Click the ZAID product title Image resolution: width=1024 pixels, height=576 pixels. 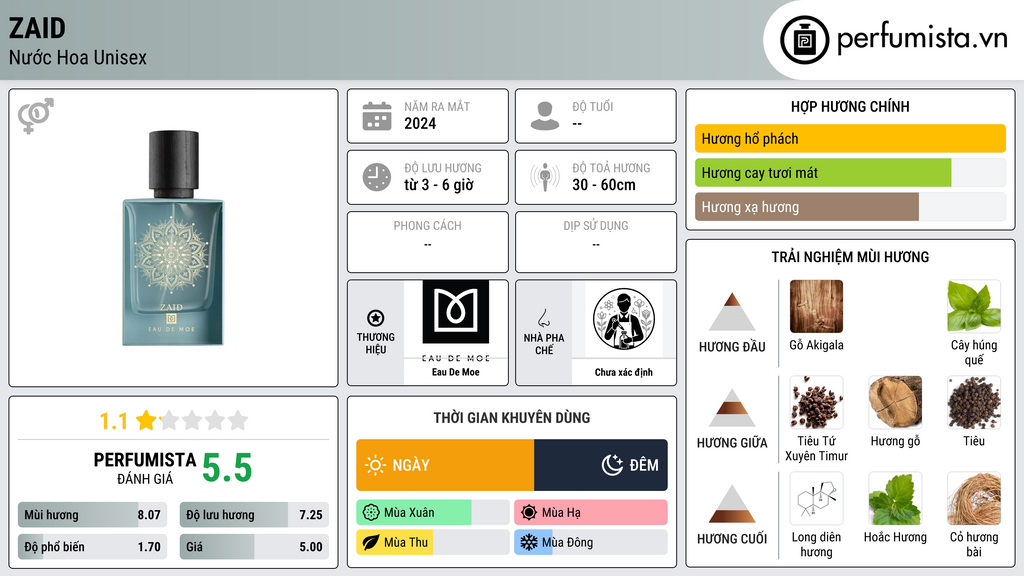[x=37, y=28]
